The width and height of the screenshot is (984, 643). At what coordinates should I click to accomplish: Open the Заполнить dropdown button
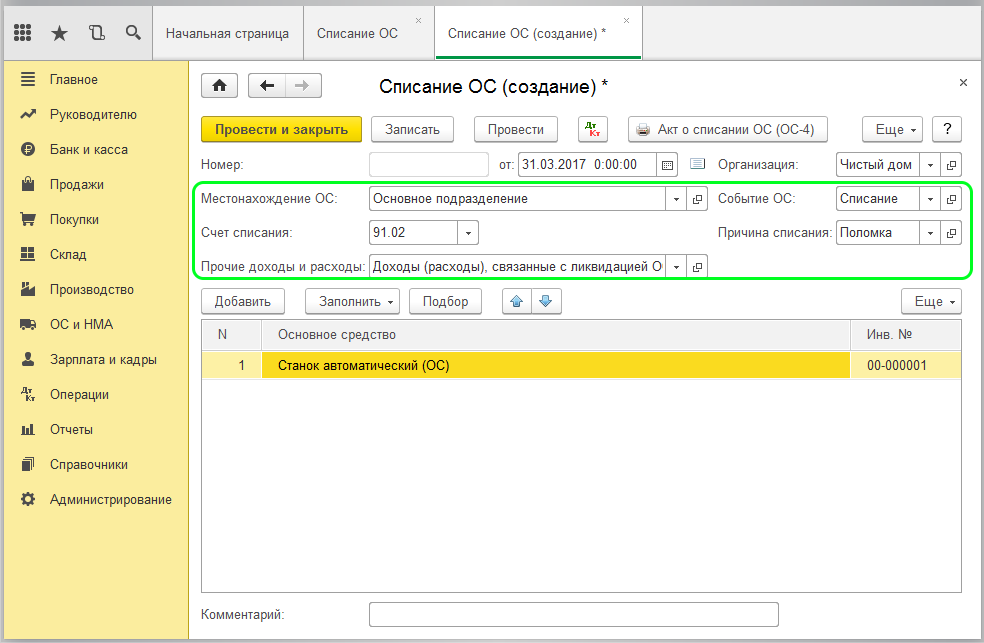pyautogui.click(x=358, y=301)
